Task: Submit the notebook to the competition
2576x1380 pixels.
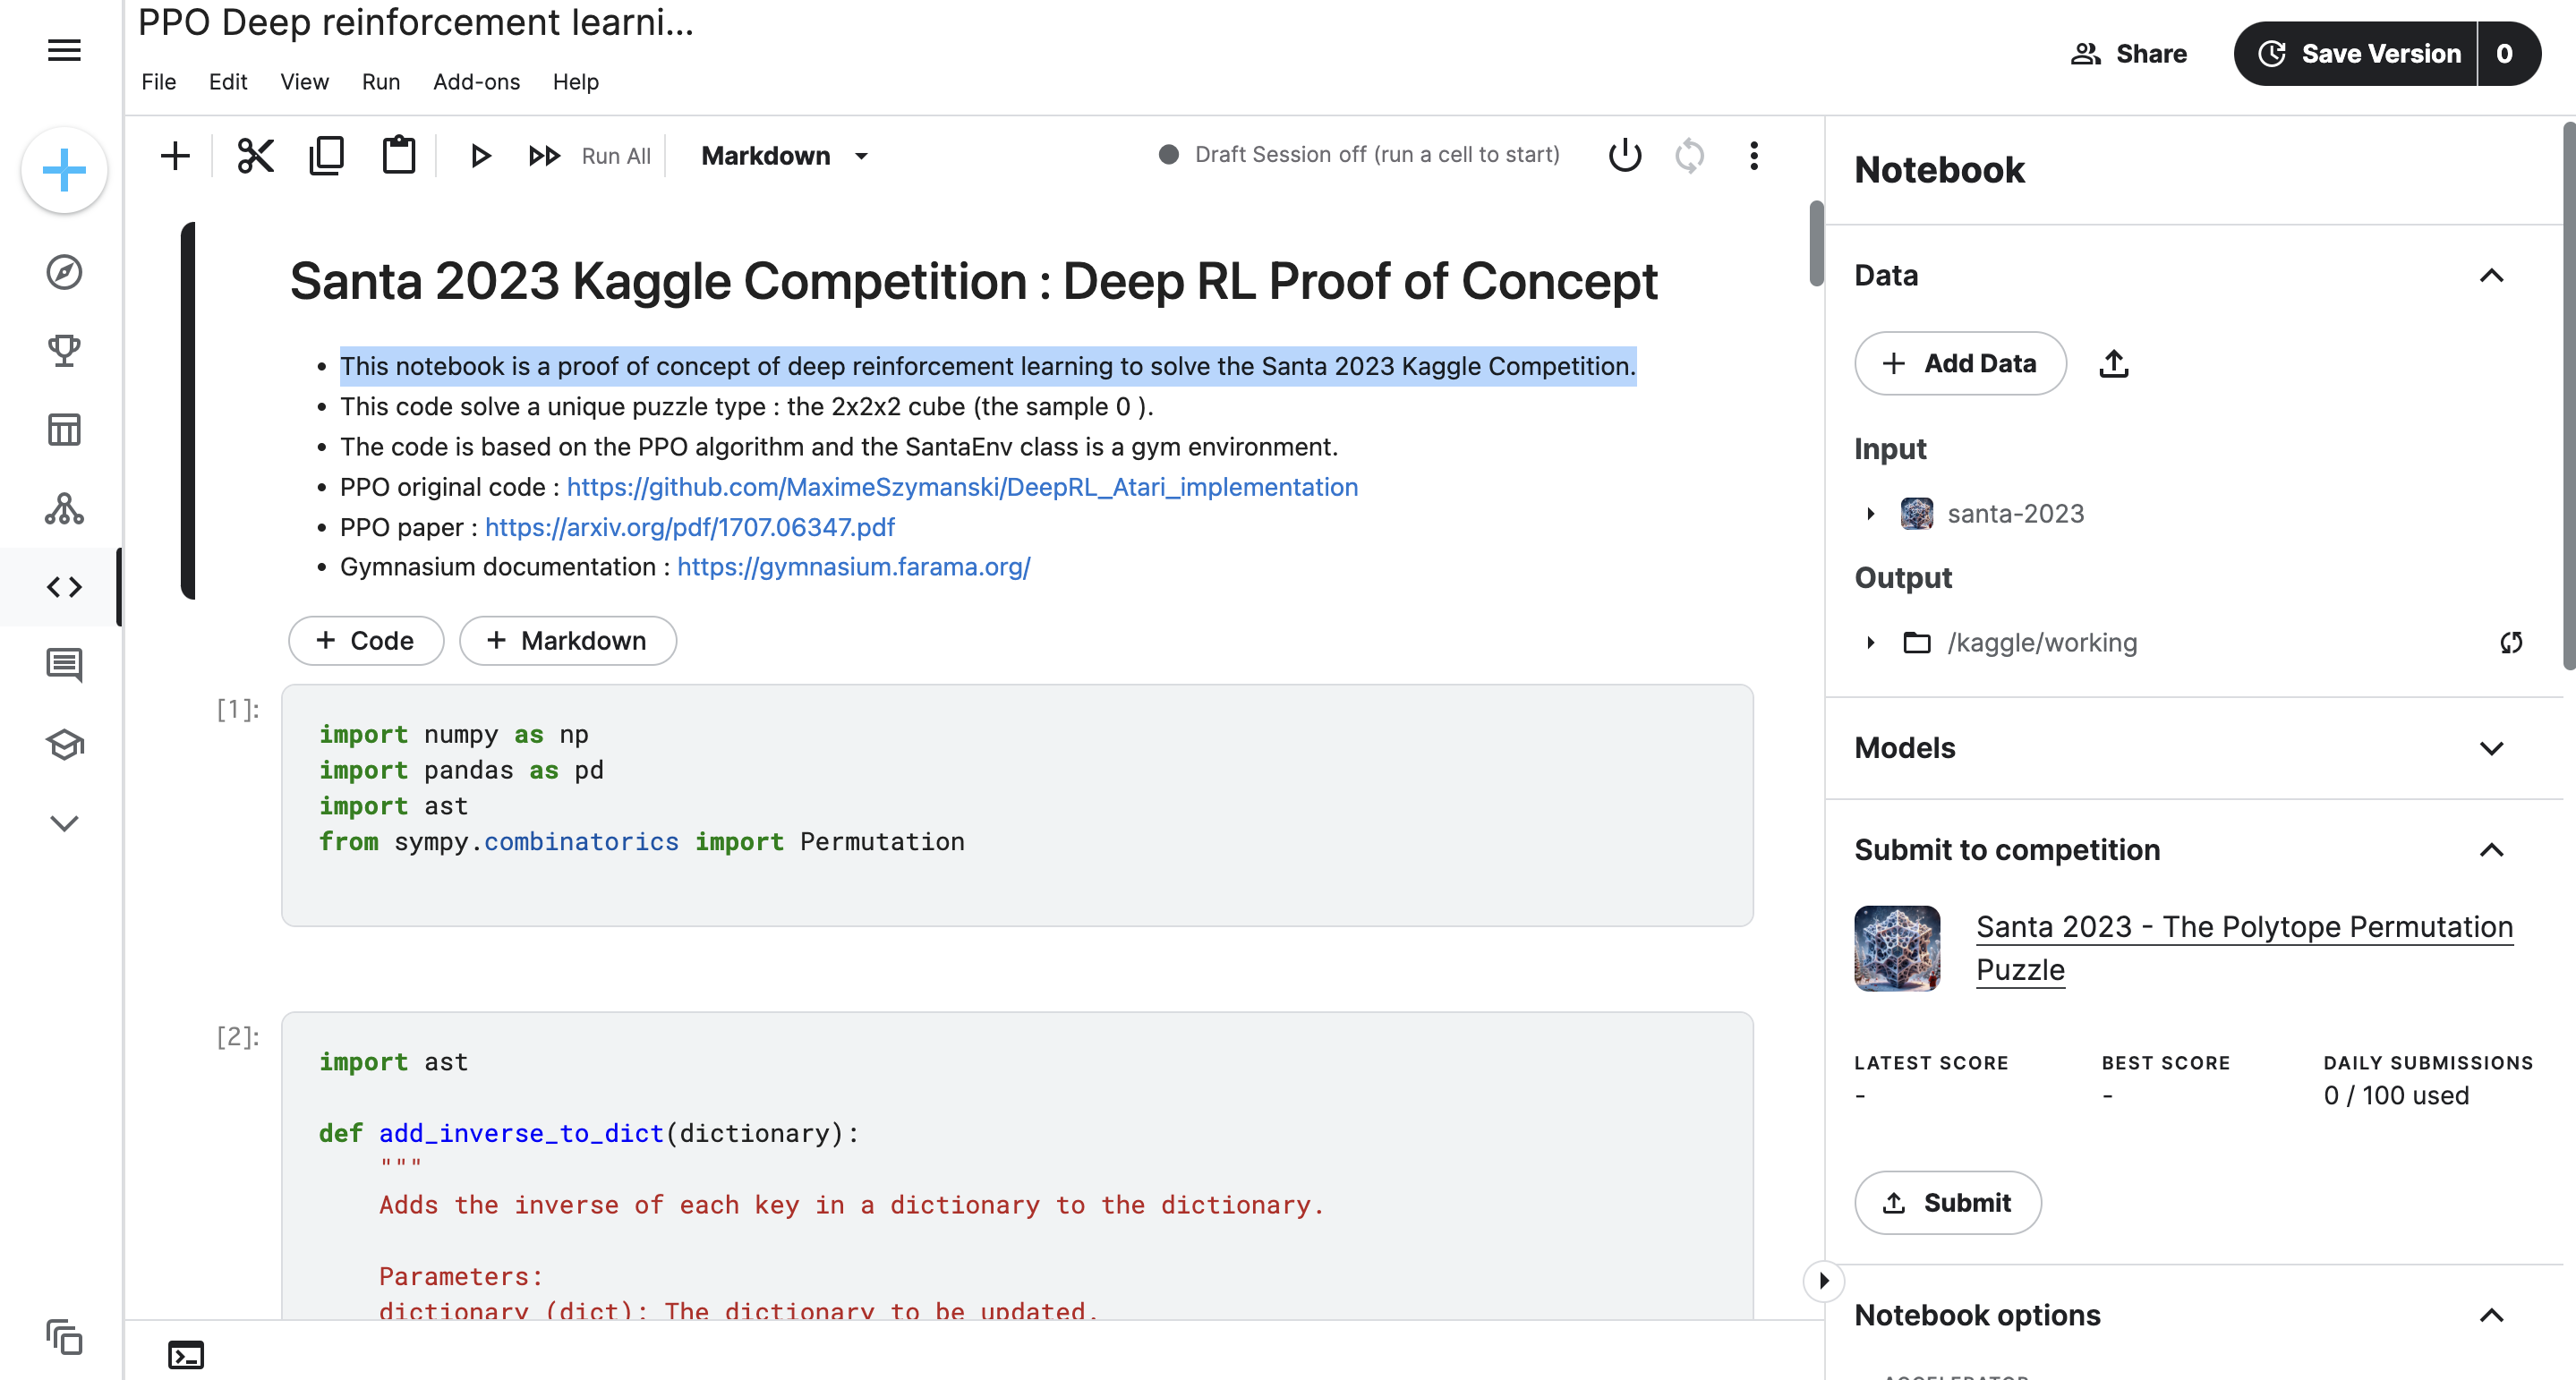Action: click(1947, 1203)
